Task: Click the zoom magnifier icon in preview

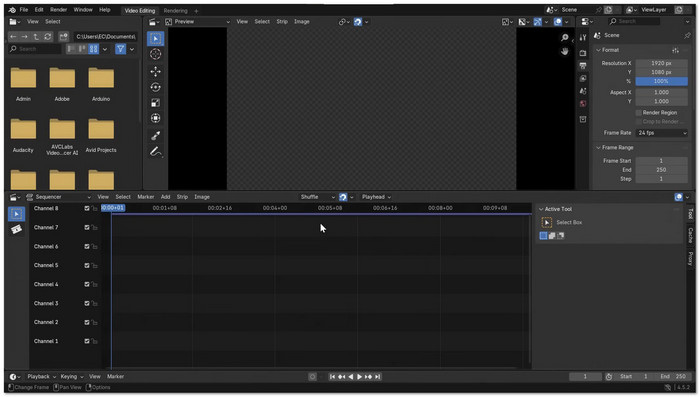Action: [x=565, y=38]
